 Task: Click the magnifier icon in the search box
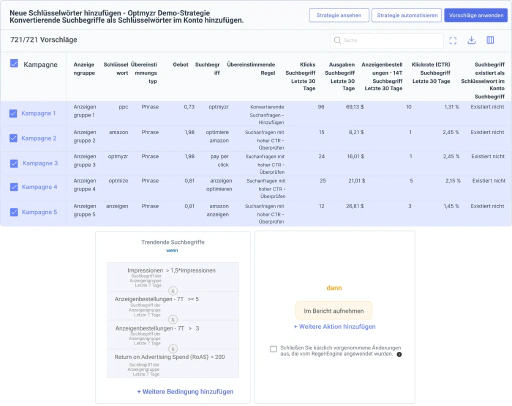[x=337, y=40]
